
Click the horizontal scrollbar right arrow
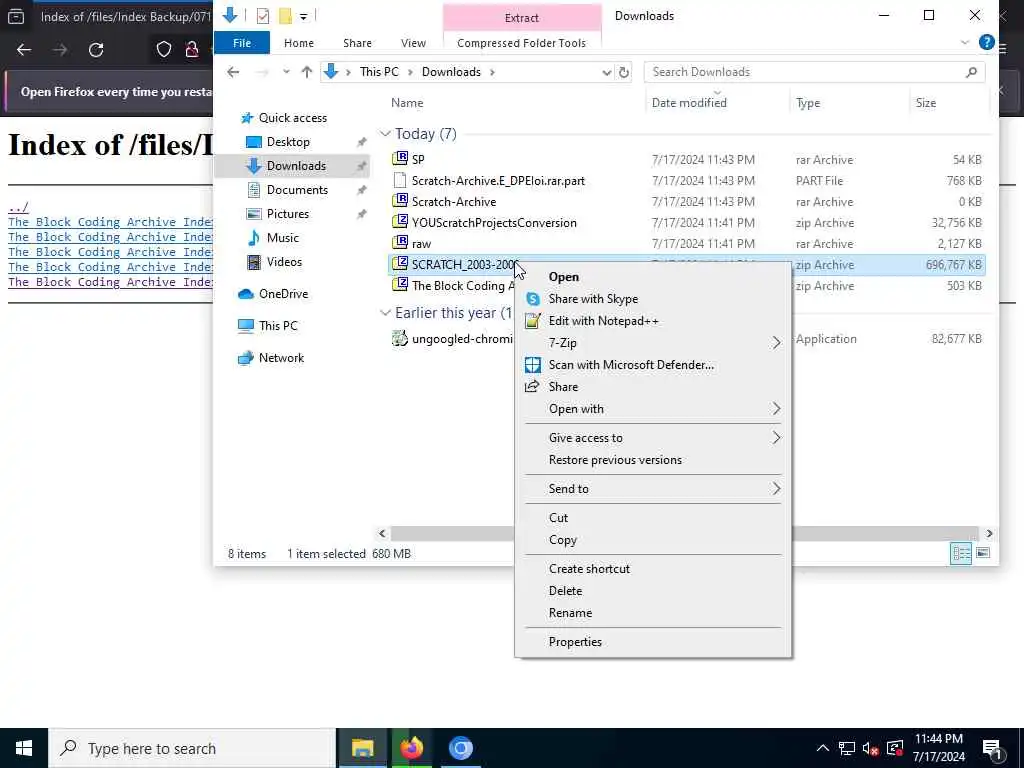(989, 534)
